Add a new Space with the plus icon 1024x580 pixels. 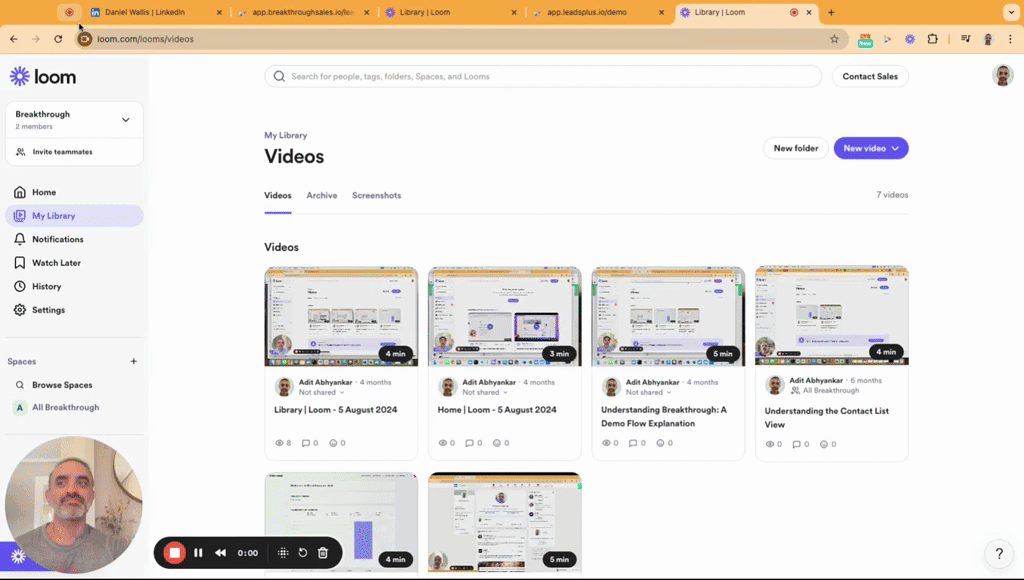[x=133, y=361]
